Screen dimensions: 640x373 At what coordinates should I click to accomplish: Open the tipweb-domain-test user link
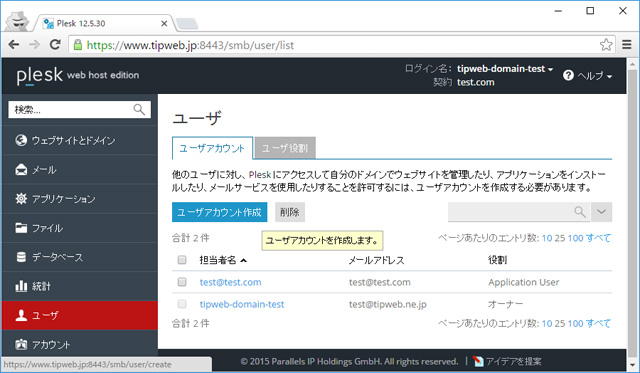pyautogui.click(x=242, y=304)
